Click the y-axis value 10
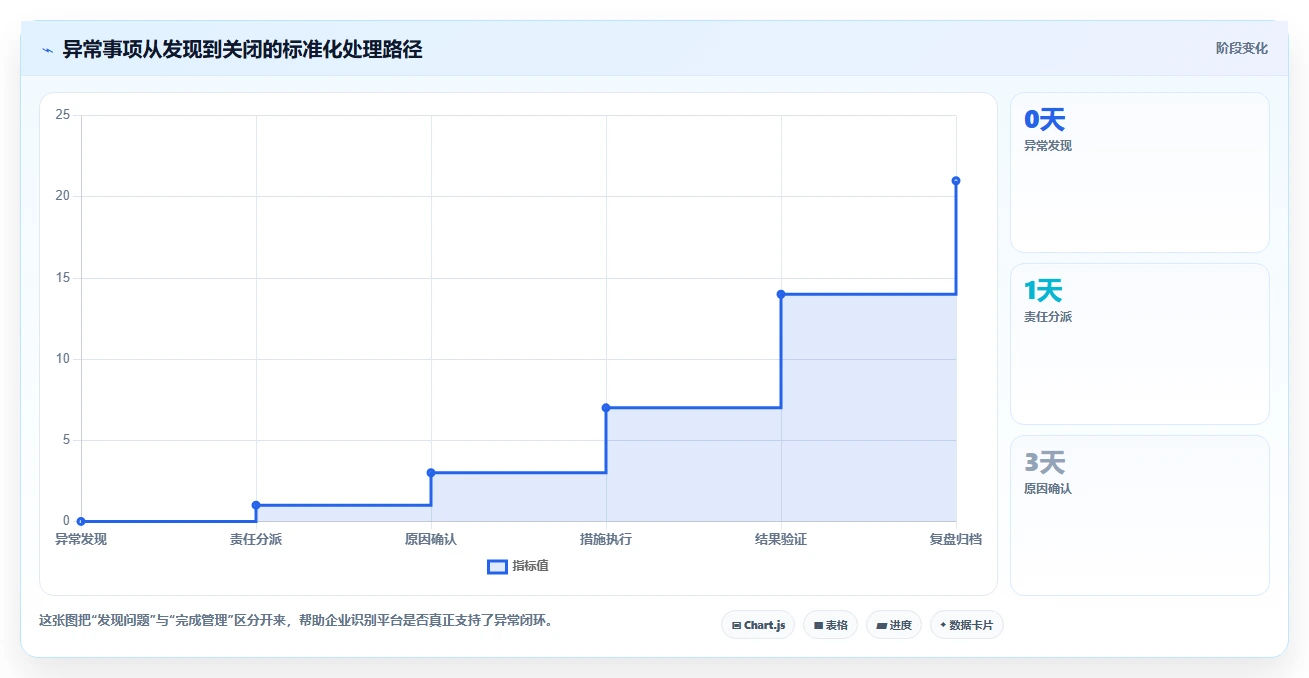This screenshot has width=1309, height=678. click(x=63, y=359)
